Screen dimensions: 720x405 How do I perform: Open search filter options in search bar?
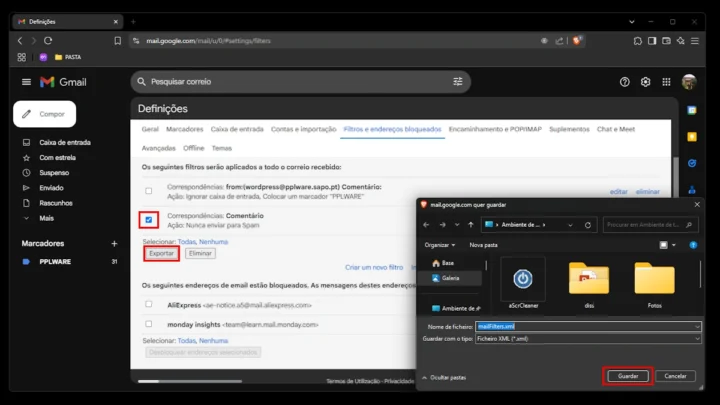(458, 82)
